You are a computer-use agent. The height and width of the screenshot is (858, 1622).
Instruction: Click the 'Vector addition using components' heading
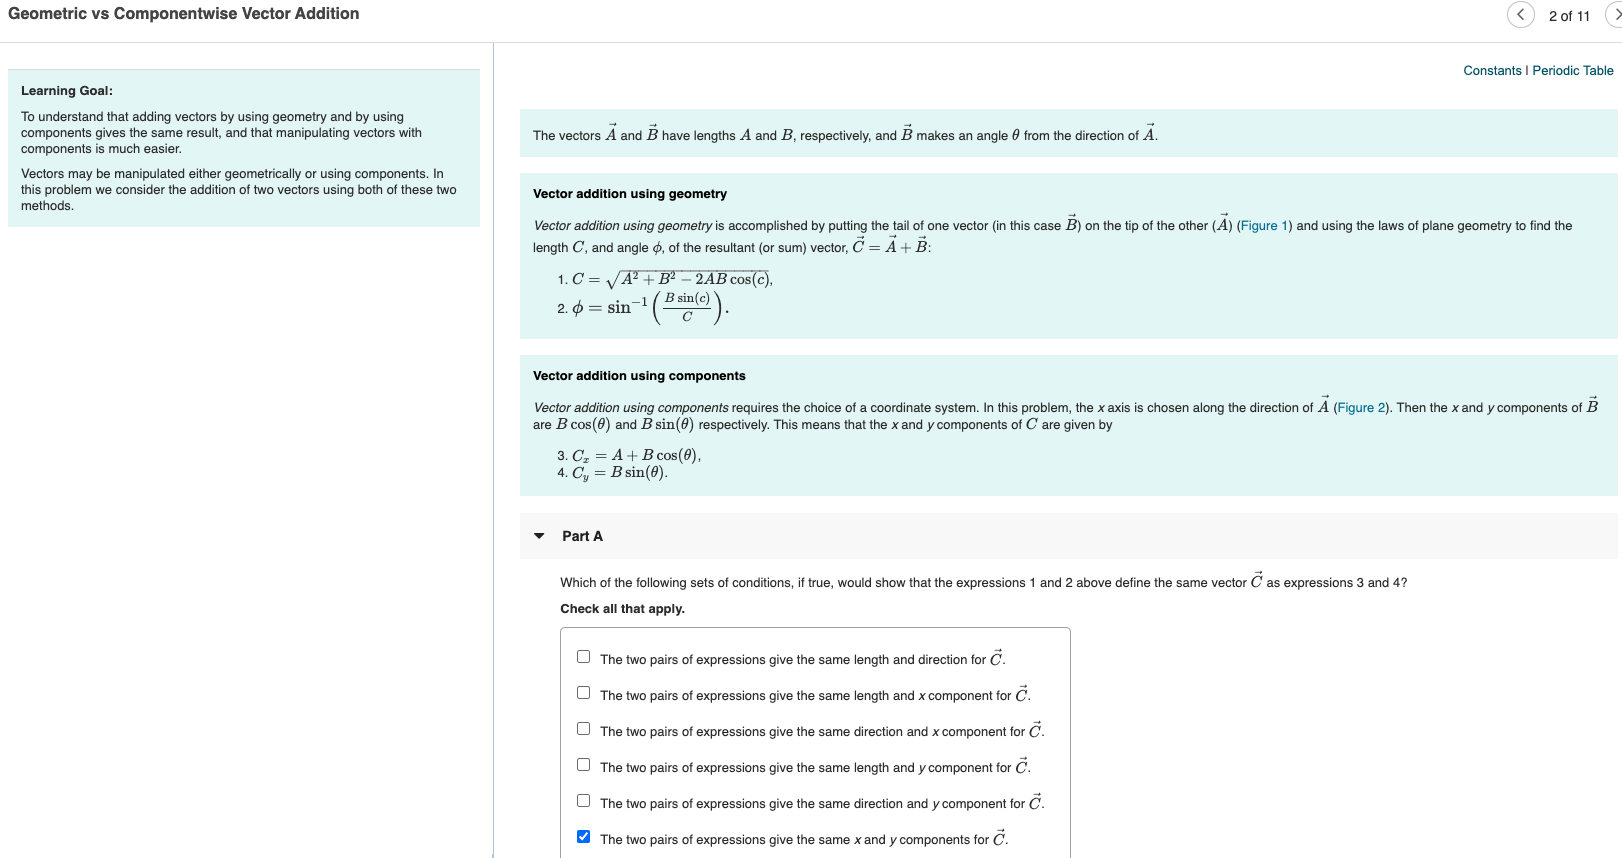pyautogui.click(x=639, y=375)
